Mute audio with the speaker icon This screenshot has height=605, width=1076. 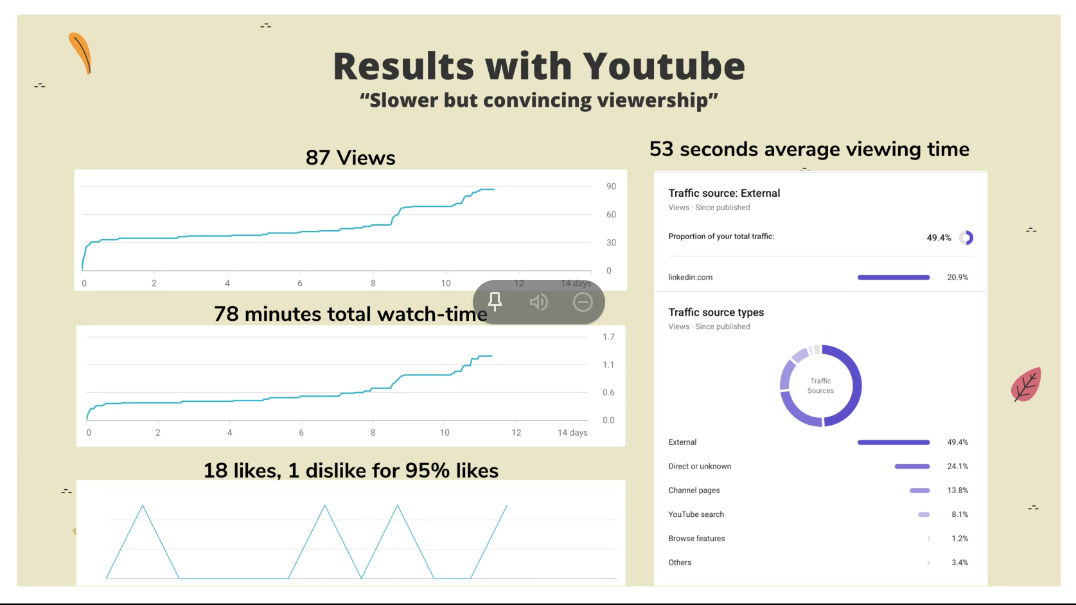(539, 302)
